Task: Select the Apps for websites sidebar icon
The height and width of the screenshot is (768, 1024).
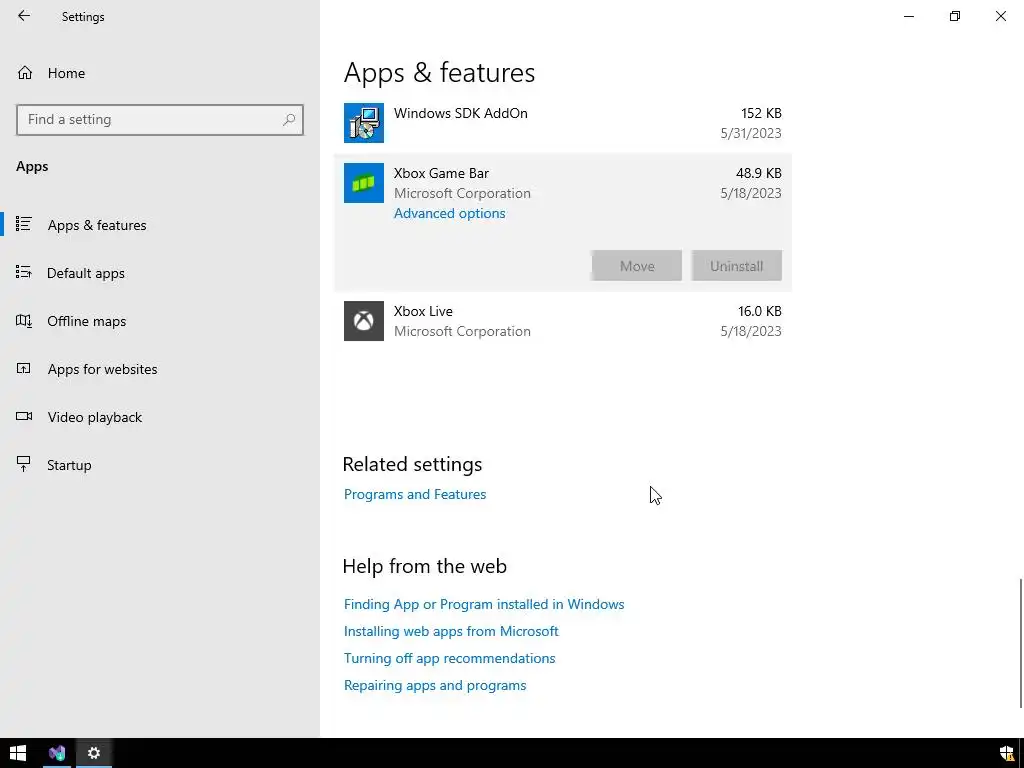Action: [24, 368]
